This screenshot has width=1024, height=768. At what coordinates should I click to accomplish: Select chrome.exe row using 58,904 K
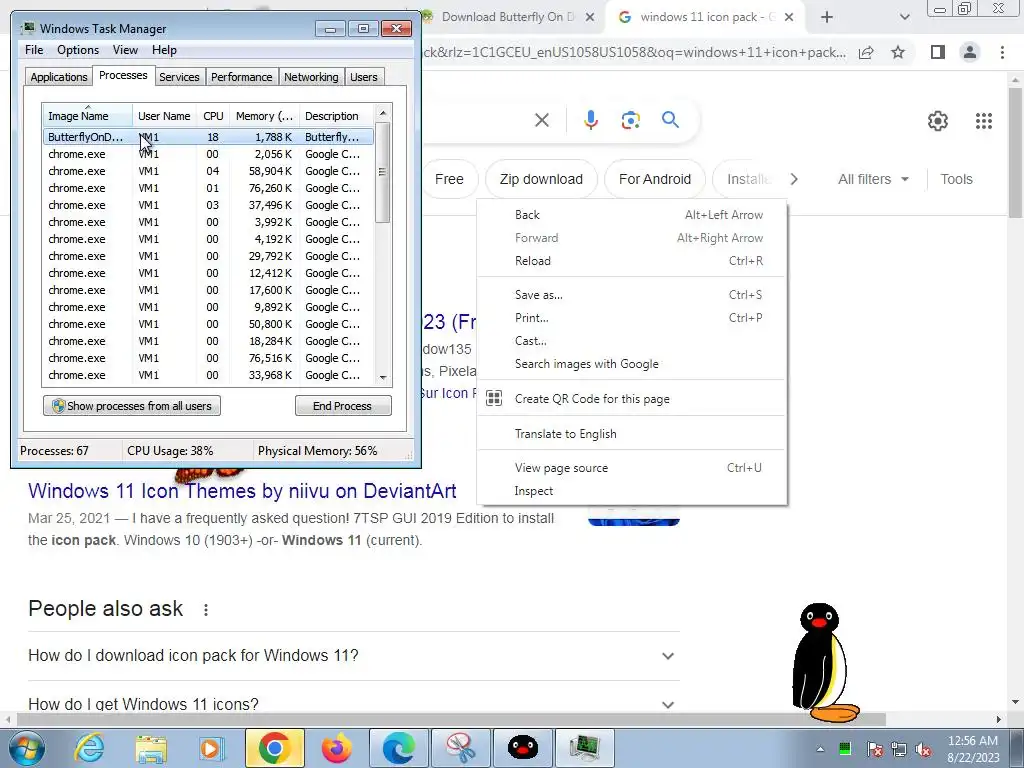pos(208,171)
